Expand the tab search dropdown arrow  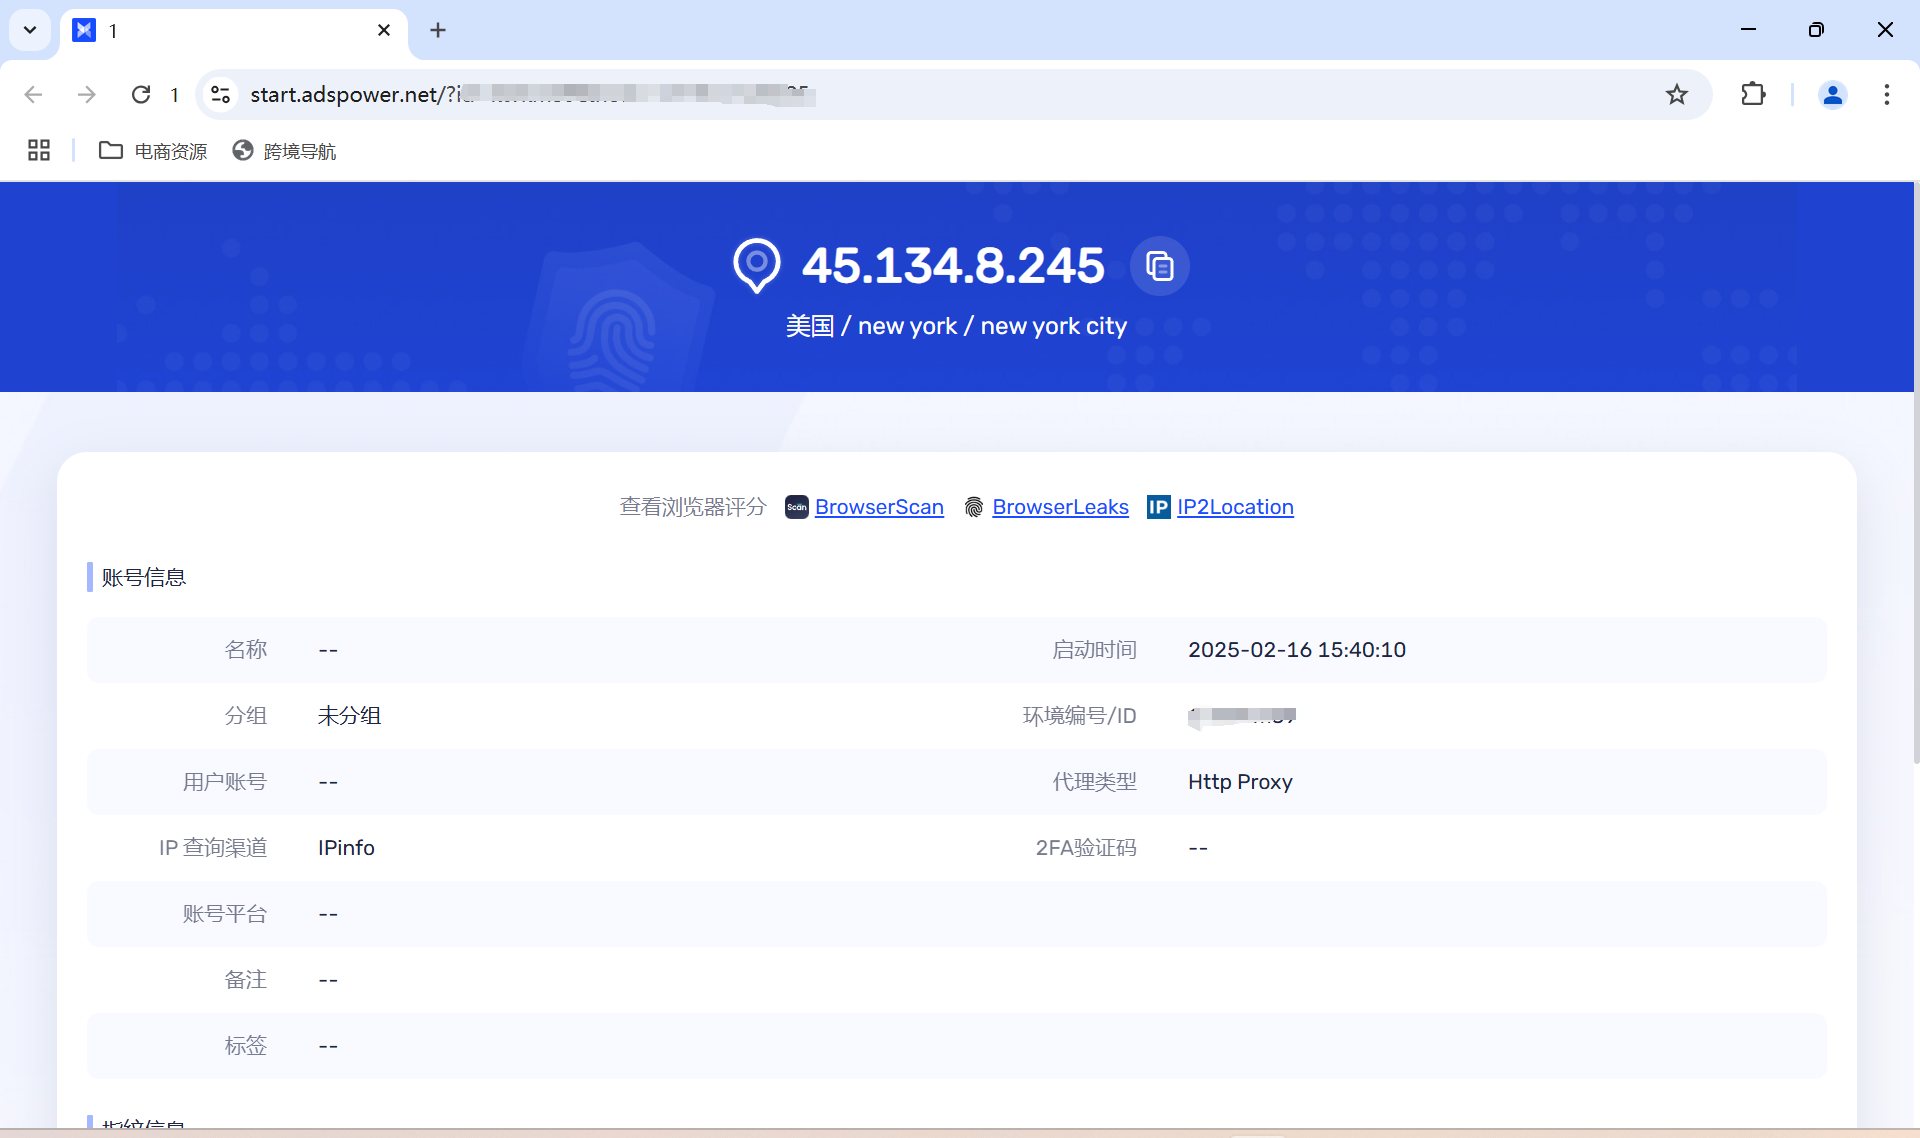point(30,30)
